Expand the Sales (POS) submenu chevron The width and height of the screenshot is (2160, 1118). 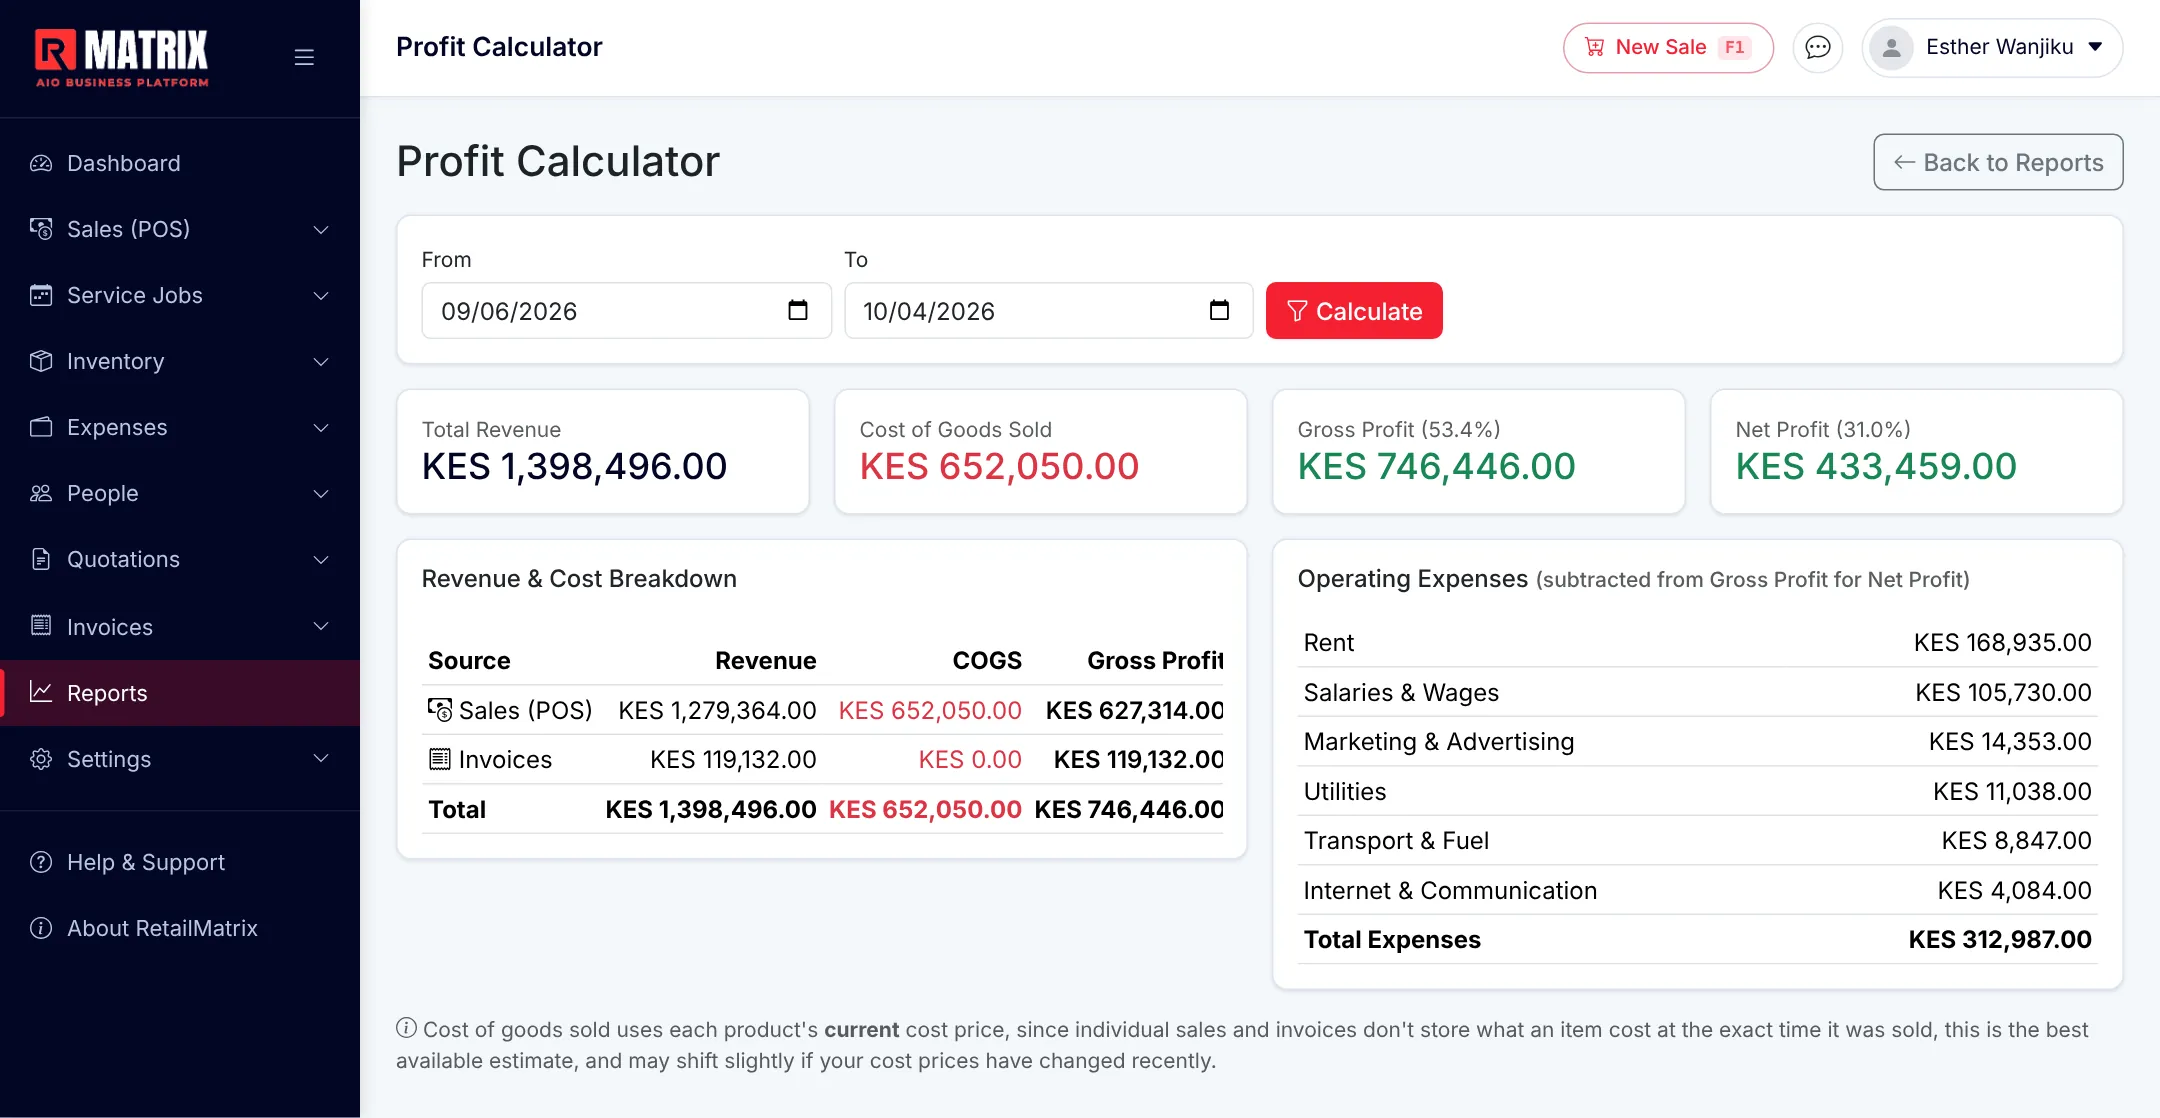[x=321, y=230]
